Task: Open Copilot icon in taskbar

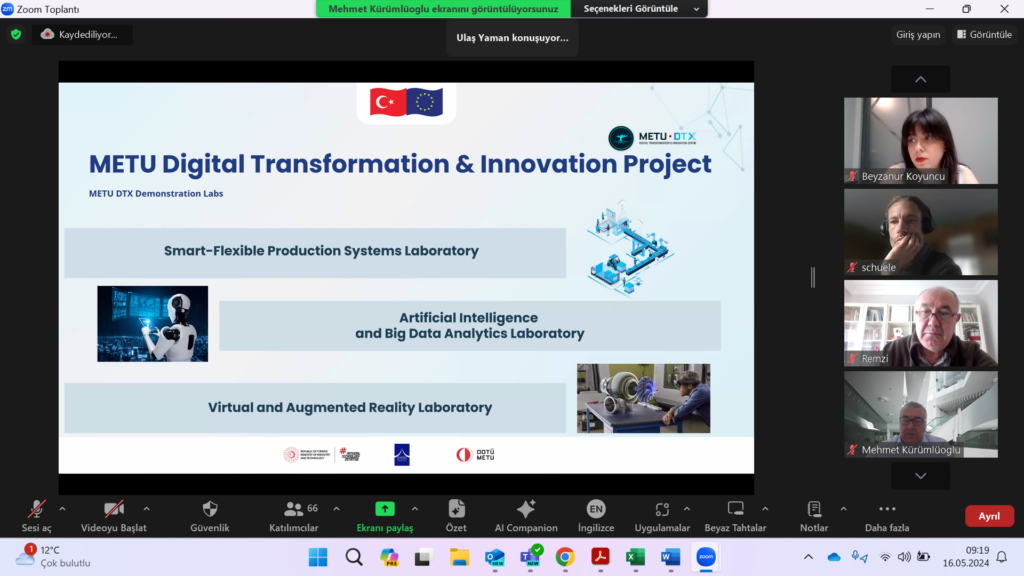Action: (389, 557)
